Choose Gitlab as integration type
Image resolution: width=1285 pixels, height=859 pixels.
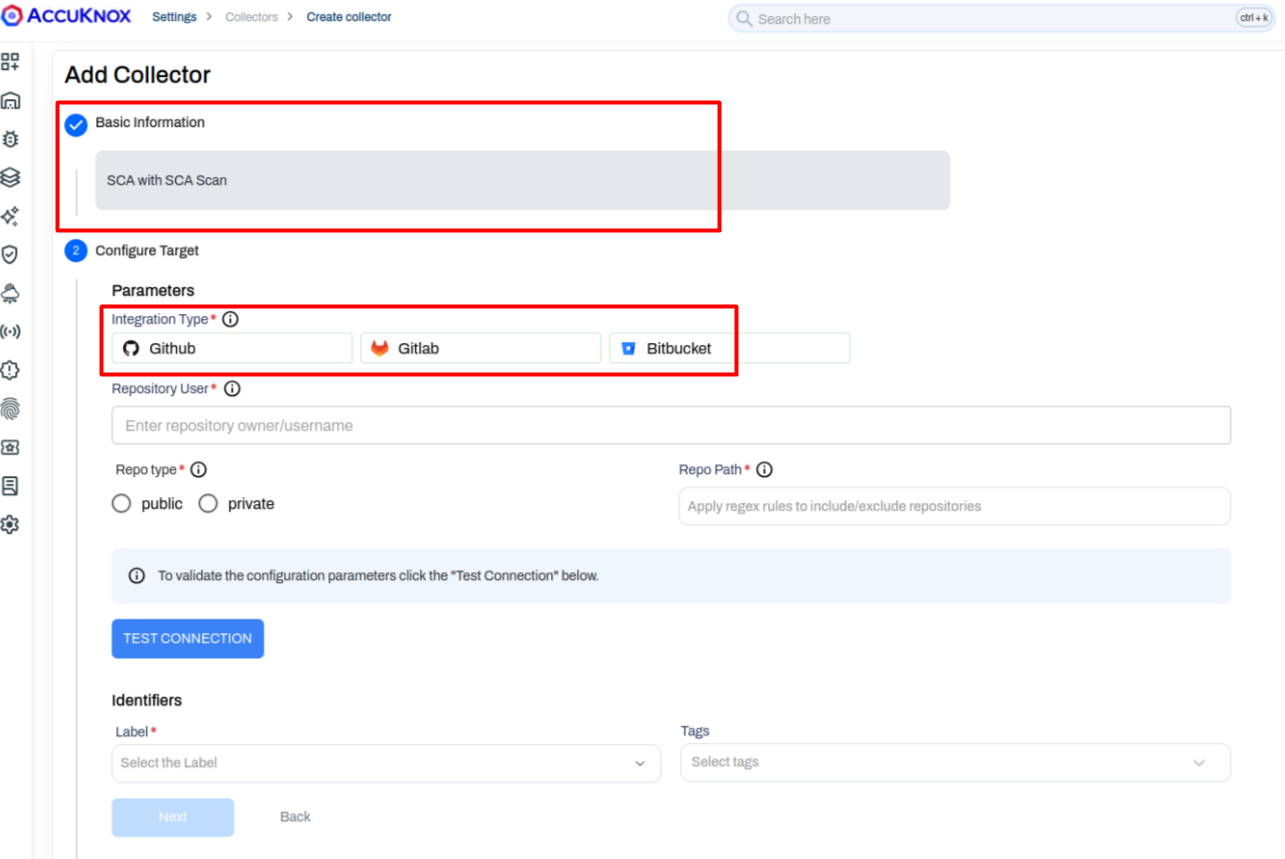[x=480, y=348]
